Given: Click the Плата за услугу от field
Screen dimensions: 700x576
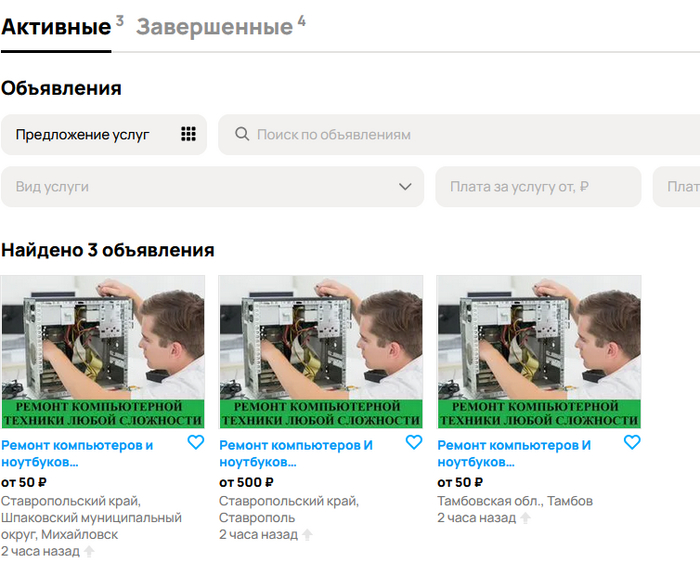Looking at the screenshot, I should tap(538, 187).
